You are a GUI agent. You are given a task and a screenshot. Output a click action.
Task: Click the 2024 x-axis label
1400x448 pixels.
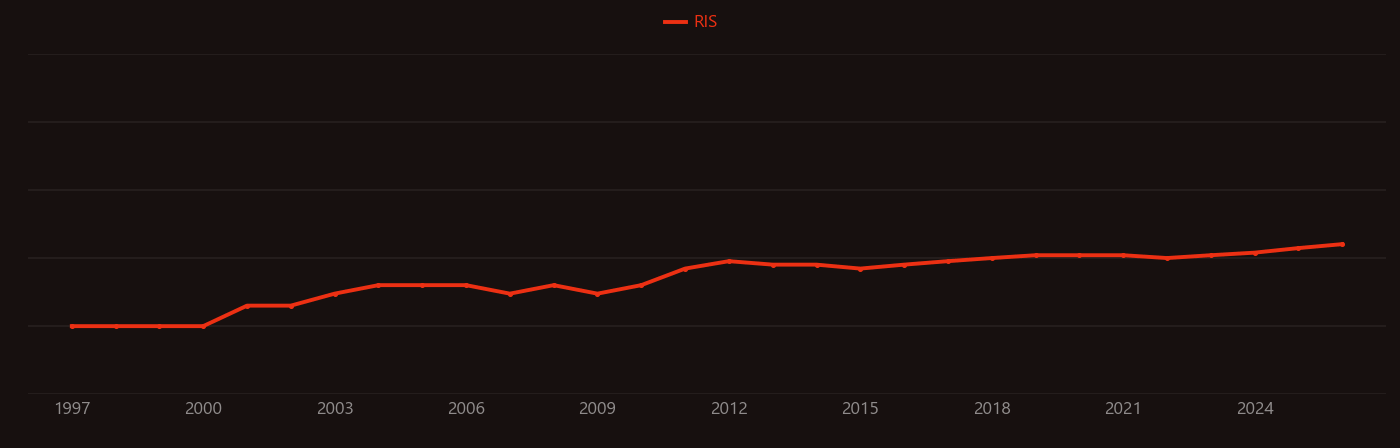1255,409
